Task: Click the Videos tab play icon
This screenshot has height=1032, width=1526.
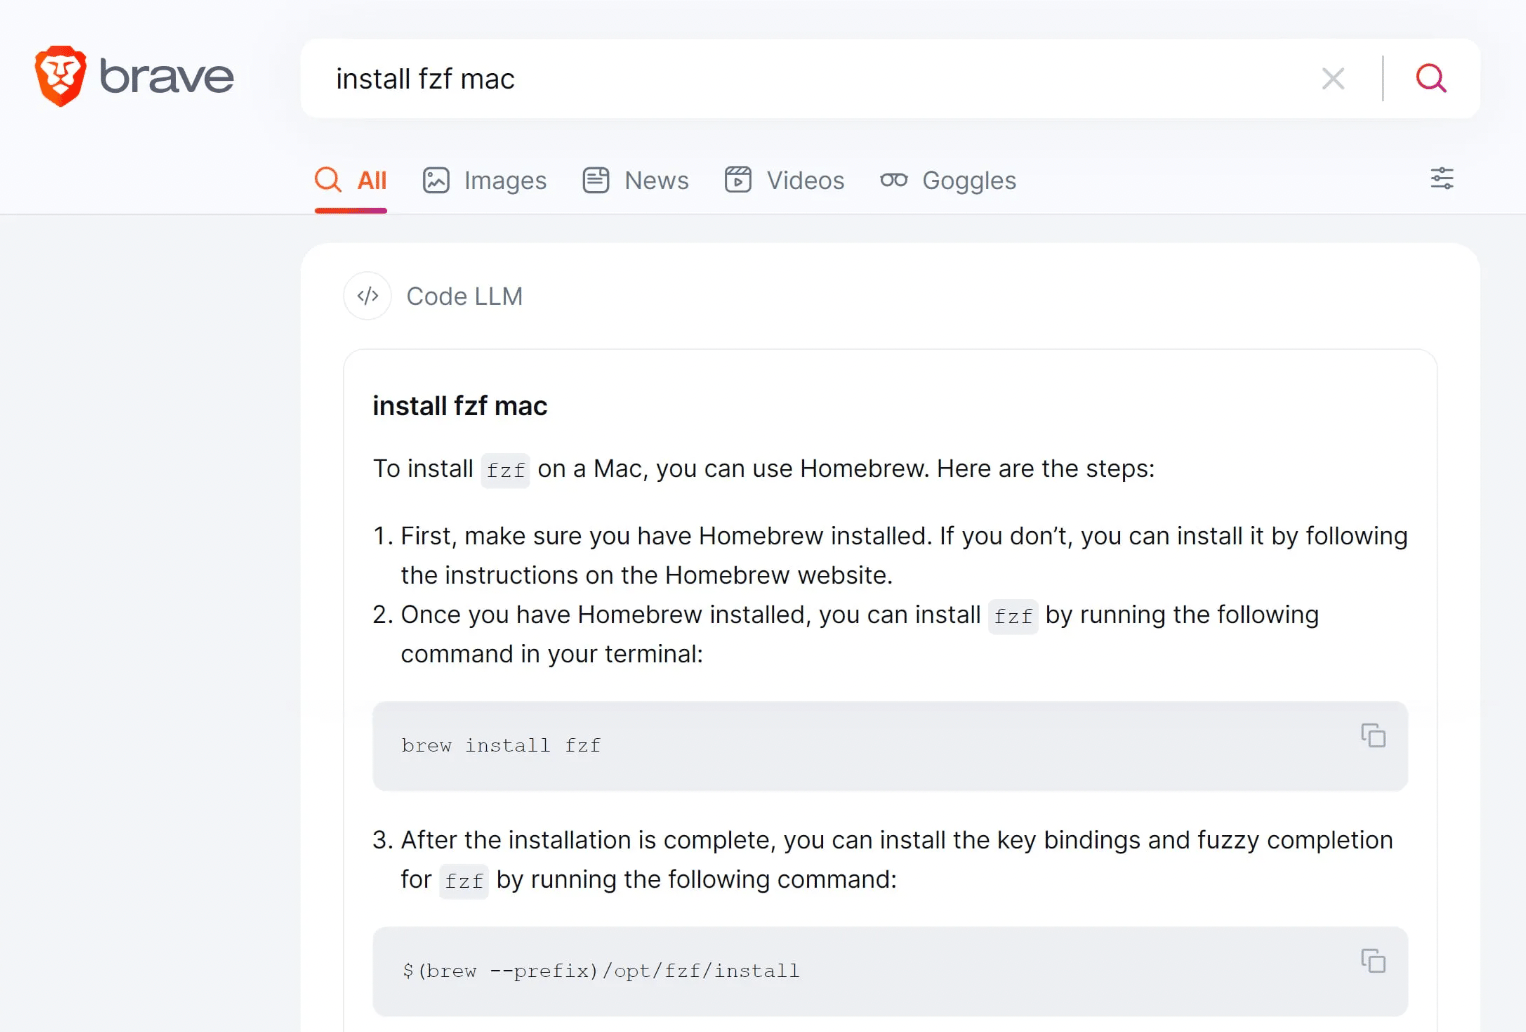Action: [738, 180]
